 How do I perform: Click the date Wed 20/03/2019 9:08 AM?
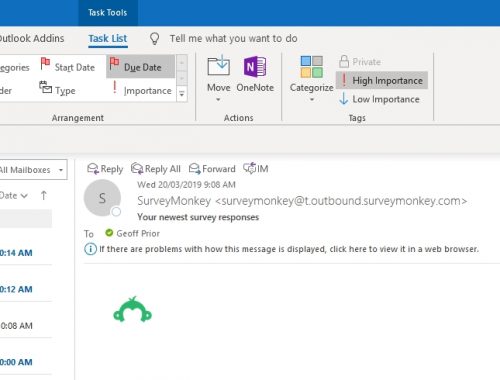pyautogui.click(x=186, y=185)
